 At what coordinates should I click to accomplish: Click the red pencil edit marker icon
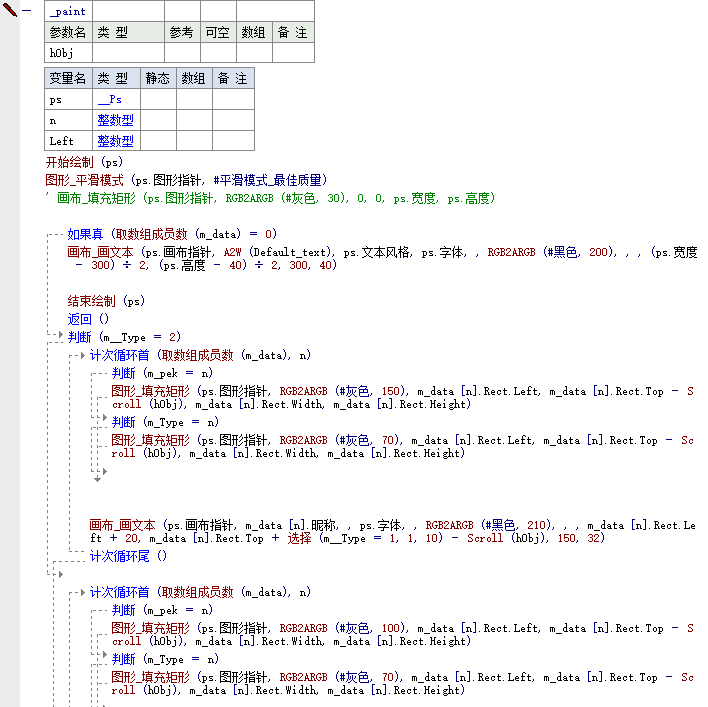tap(9, 9)
